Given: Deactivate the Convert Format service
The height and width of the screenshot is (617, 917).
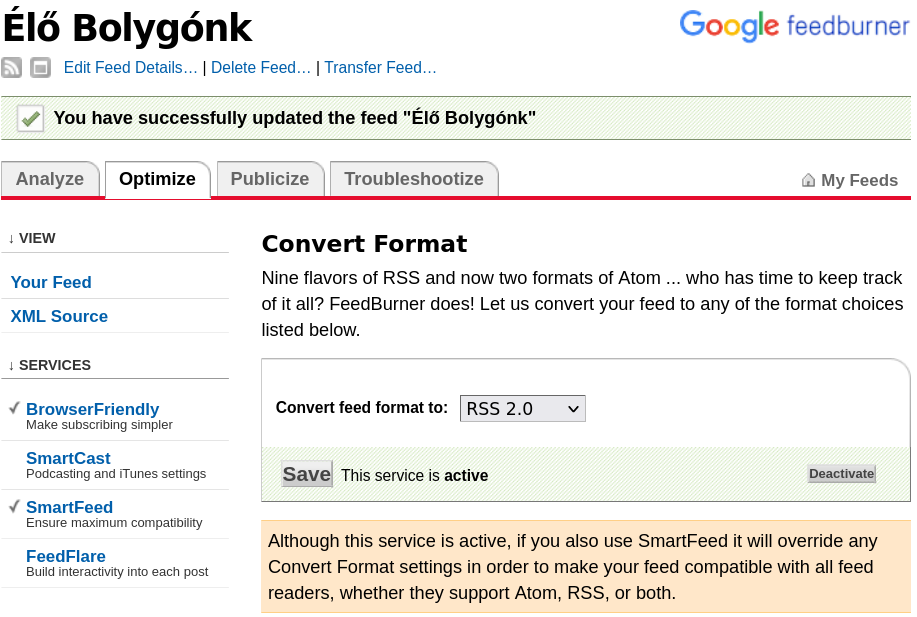Looking at the screenshot, I should 842,474.
